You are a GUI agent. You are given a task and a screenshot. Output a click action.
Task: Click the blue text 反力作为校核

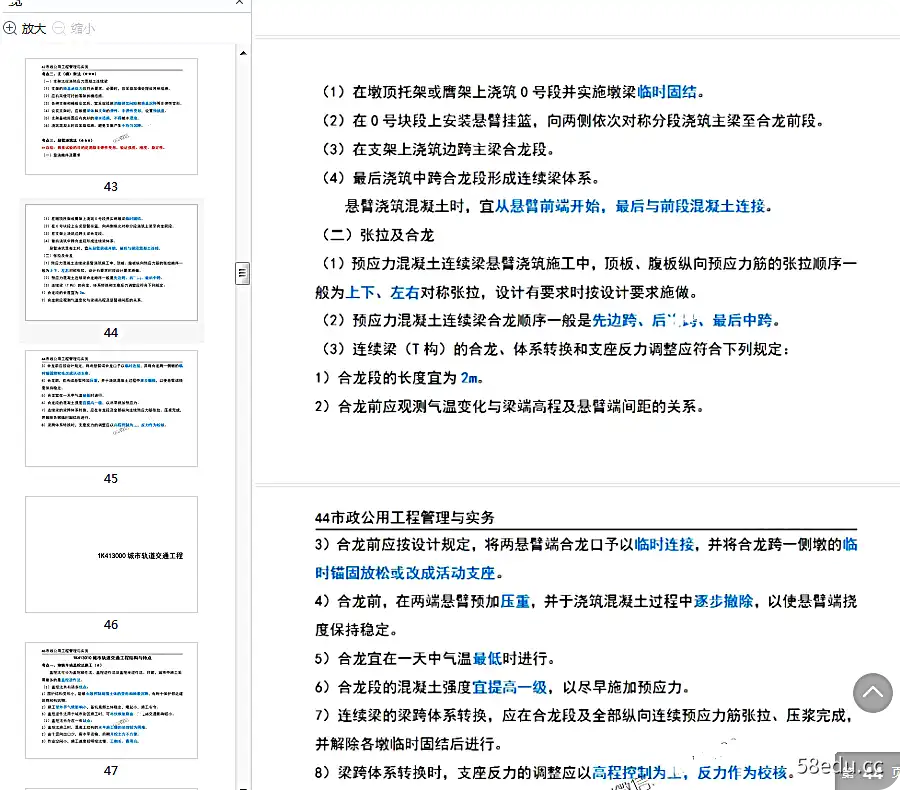coord(742,773)
